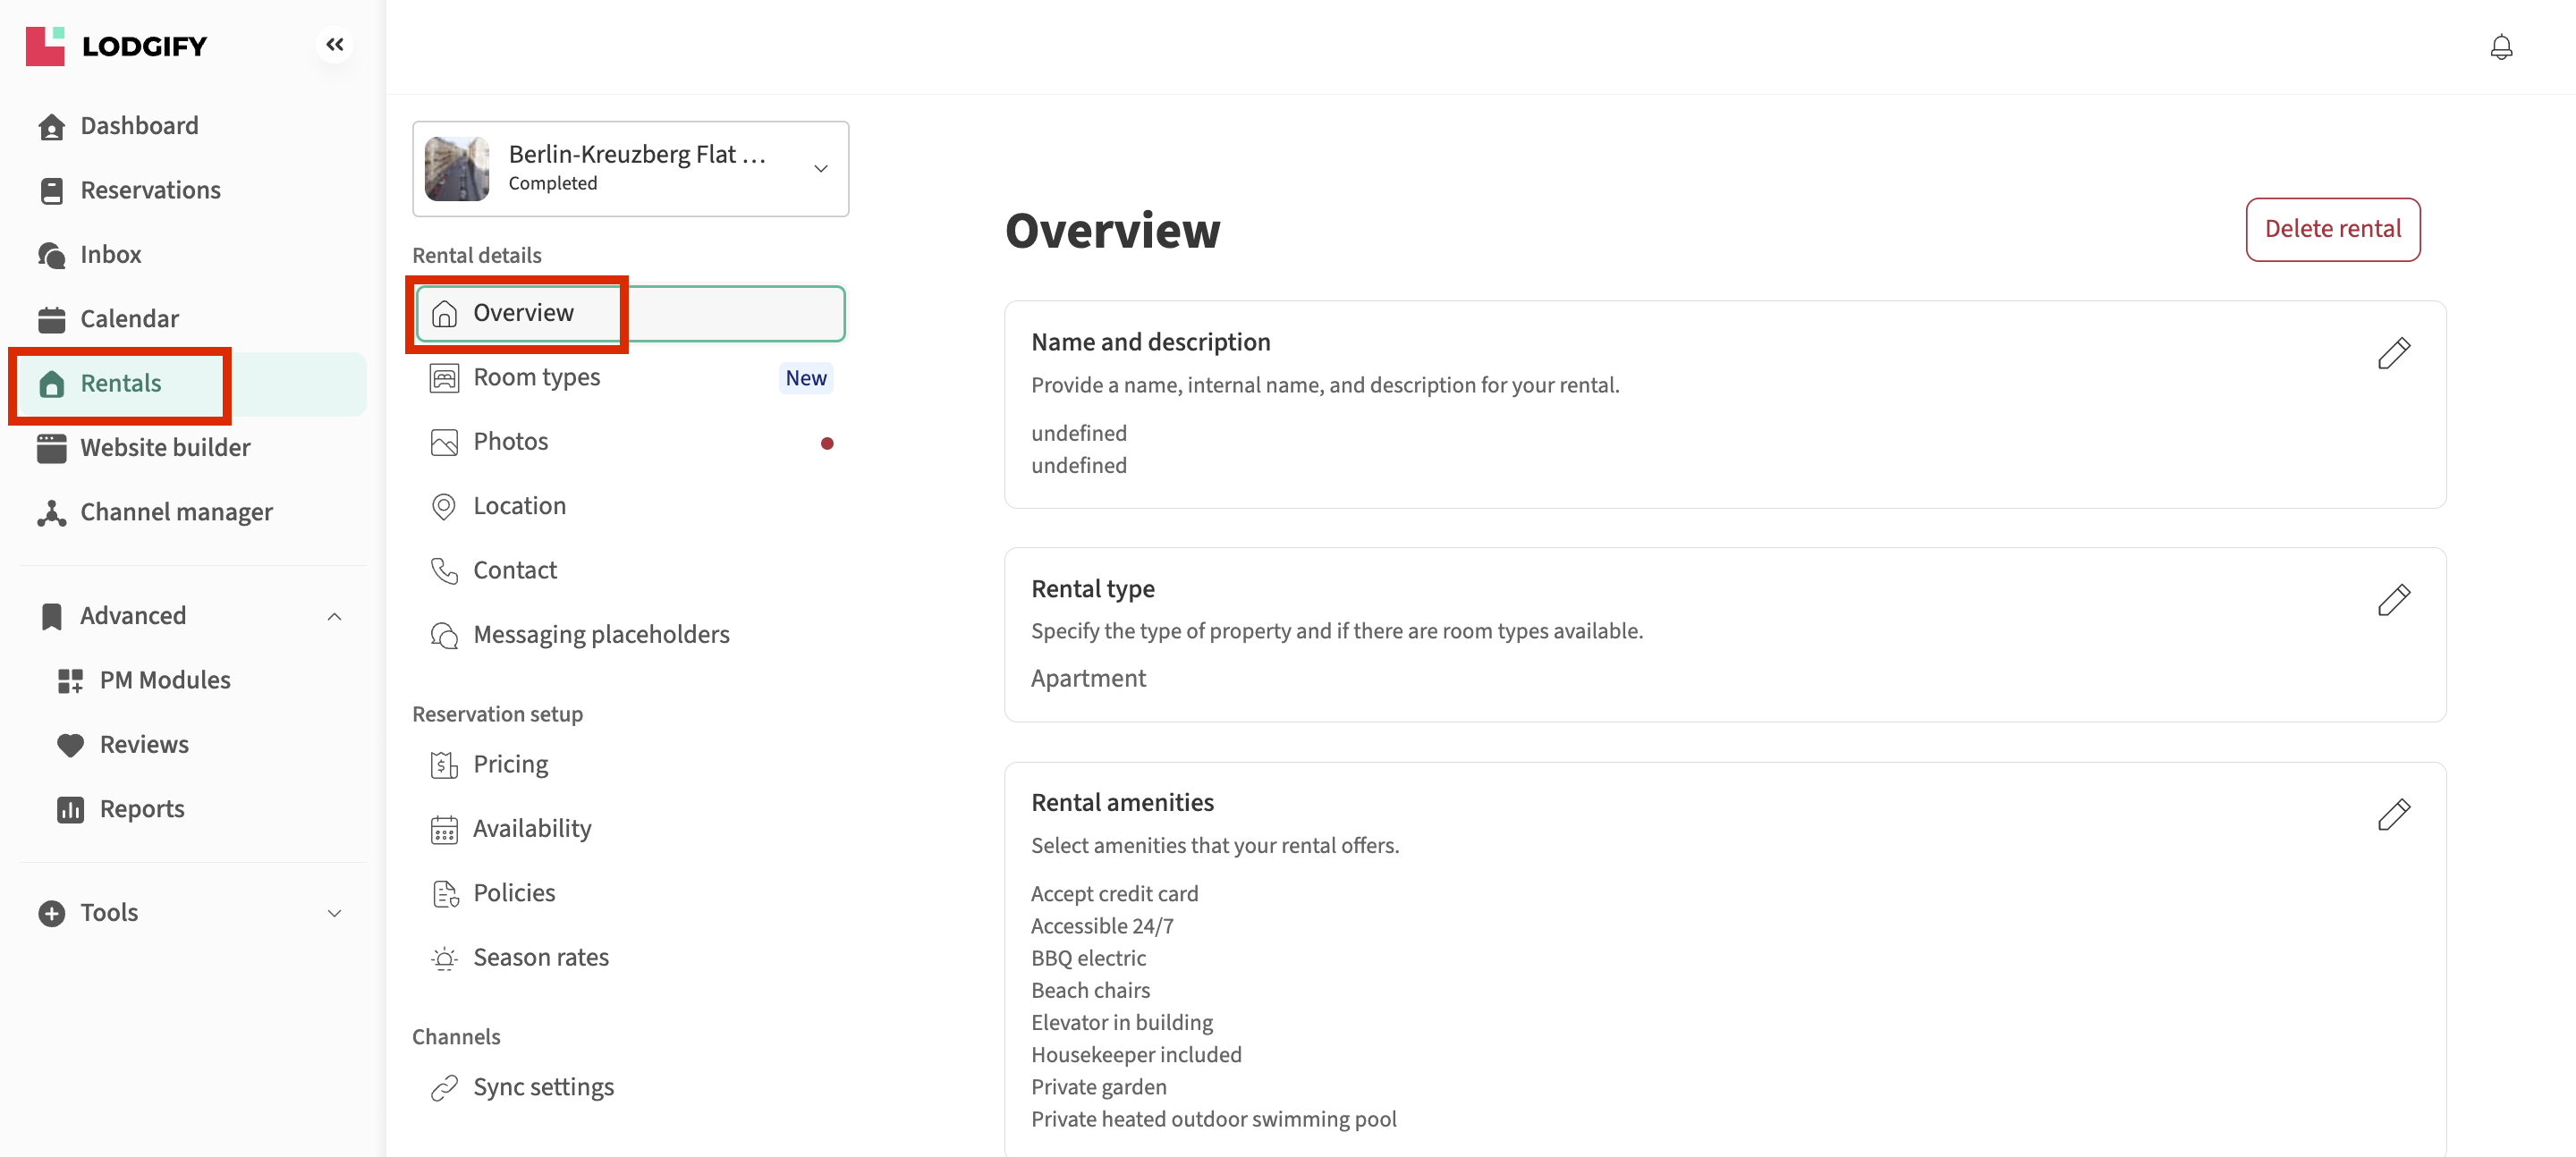
Task: Collapse the Advanced section
Action: coord(334,616)
